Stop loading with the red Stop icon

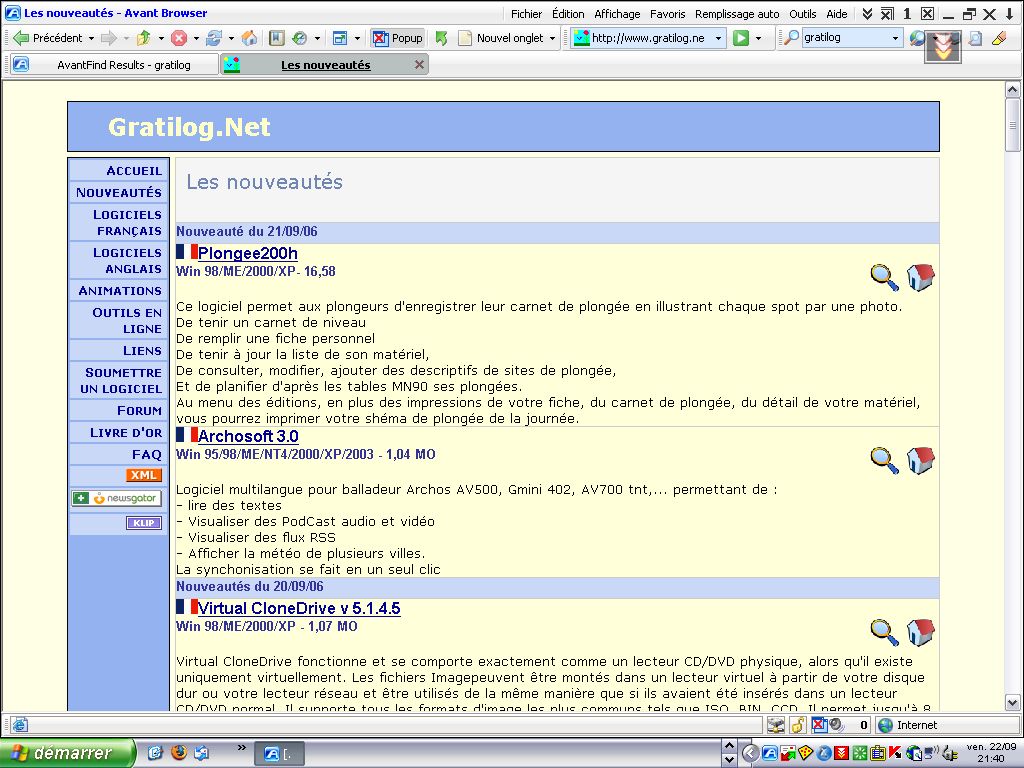[x=179, y=39]
